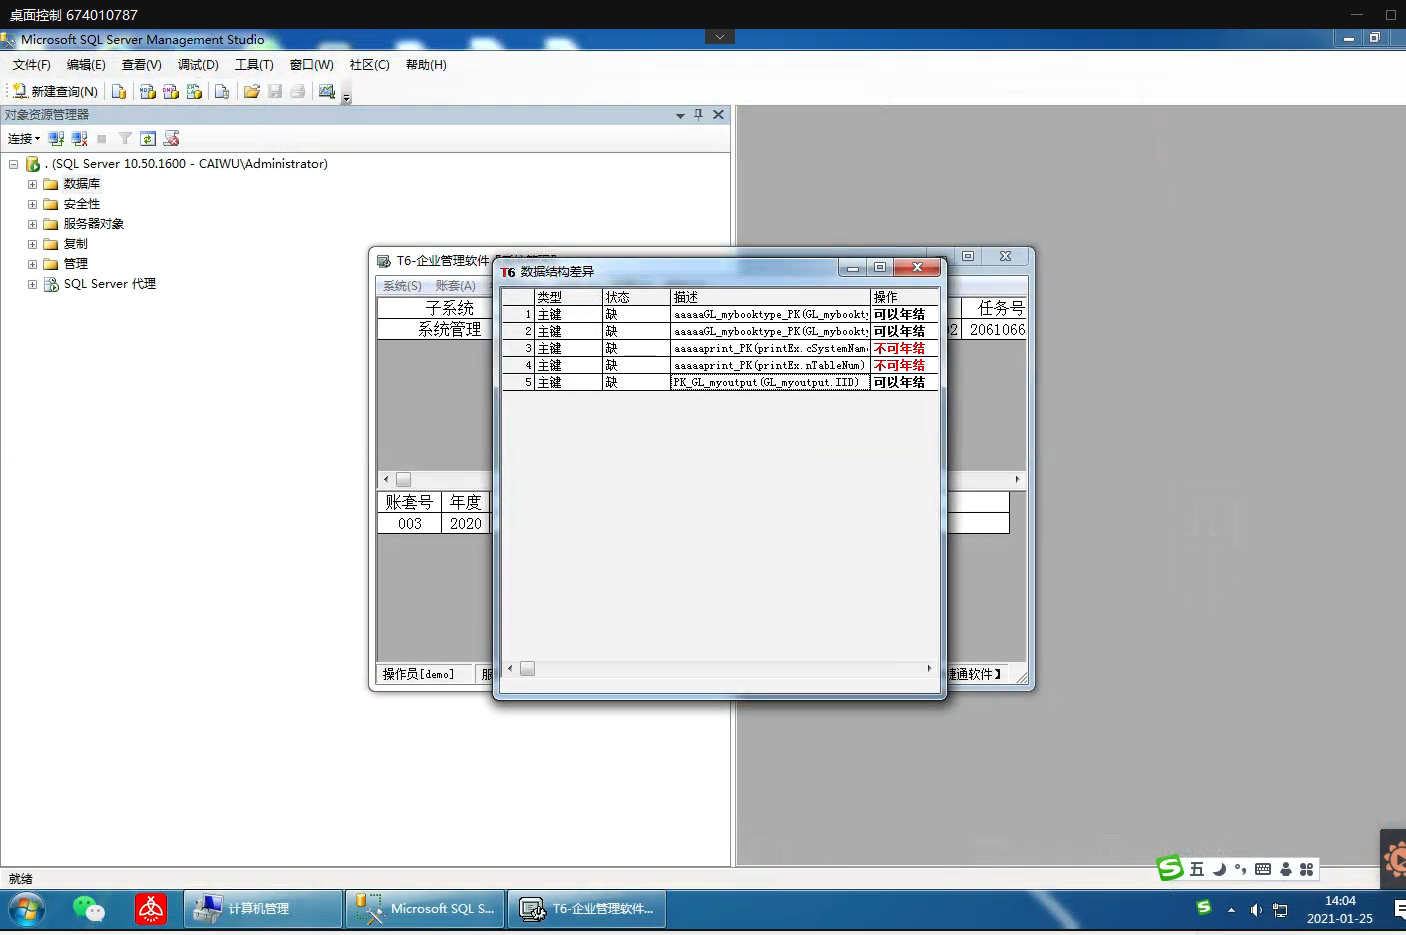Click the Refresh icon in Object Explorer
The height and width of the screenshot is (935, 1406).
[x=148, y=139]
